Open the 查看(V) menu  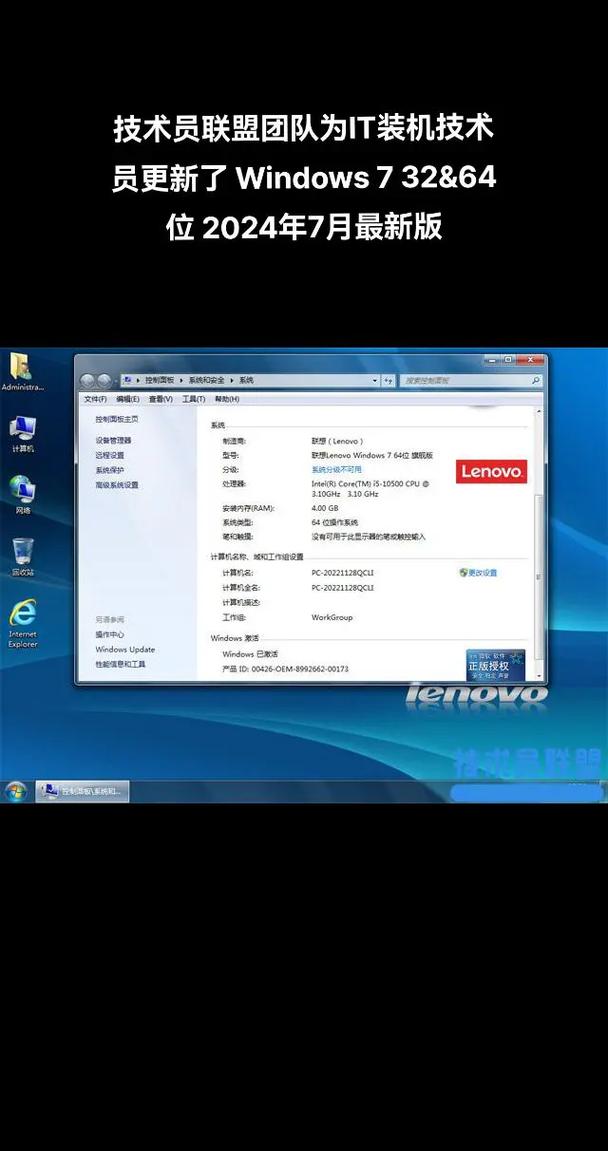160,399
